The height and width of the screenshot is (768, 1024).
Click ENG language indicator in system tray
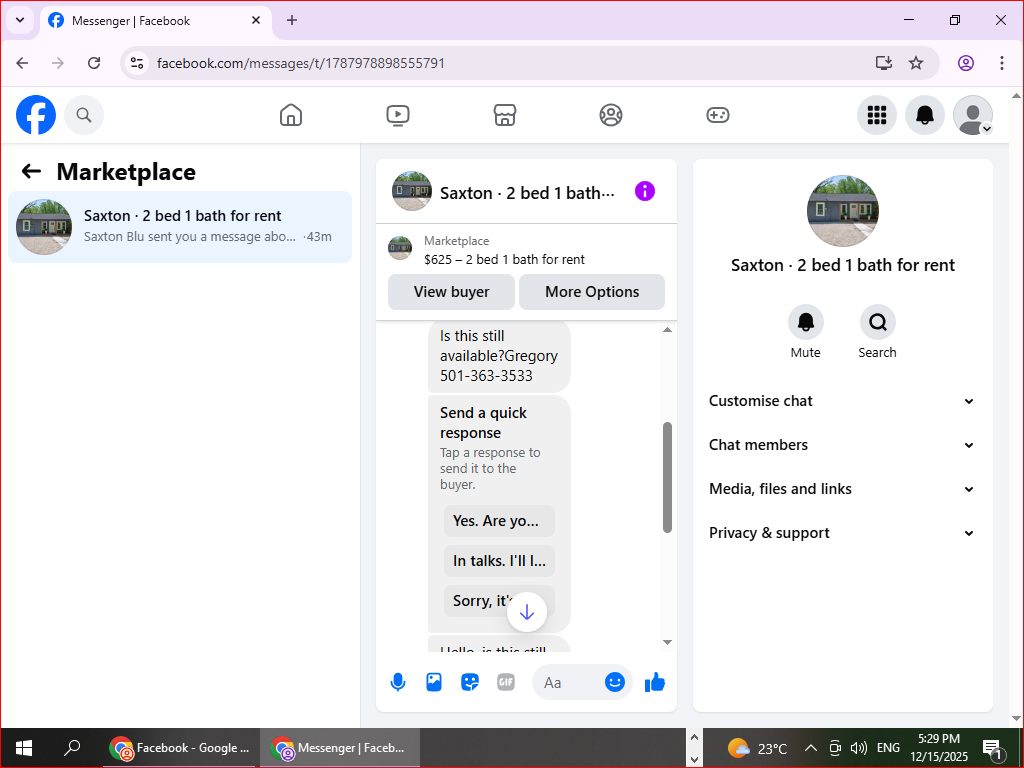point(888,748)
